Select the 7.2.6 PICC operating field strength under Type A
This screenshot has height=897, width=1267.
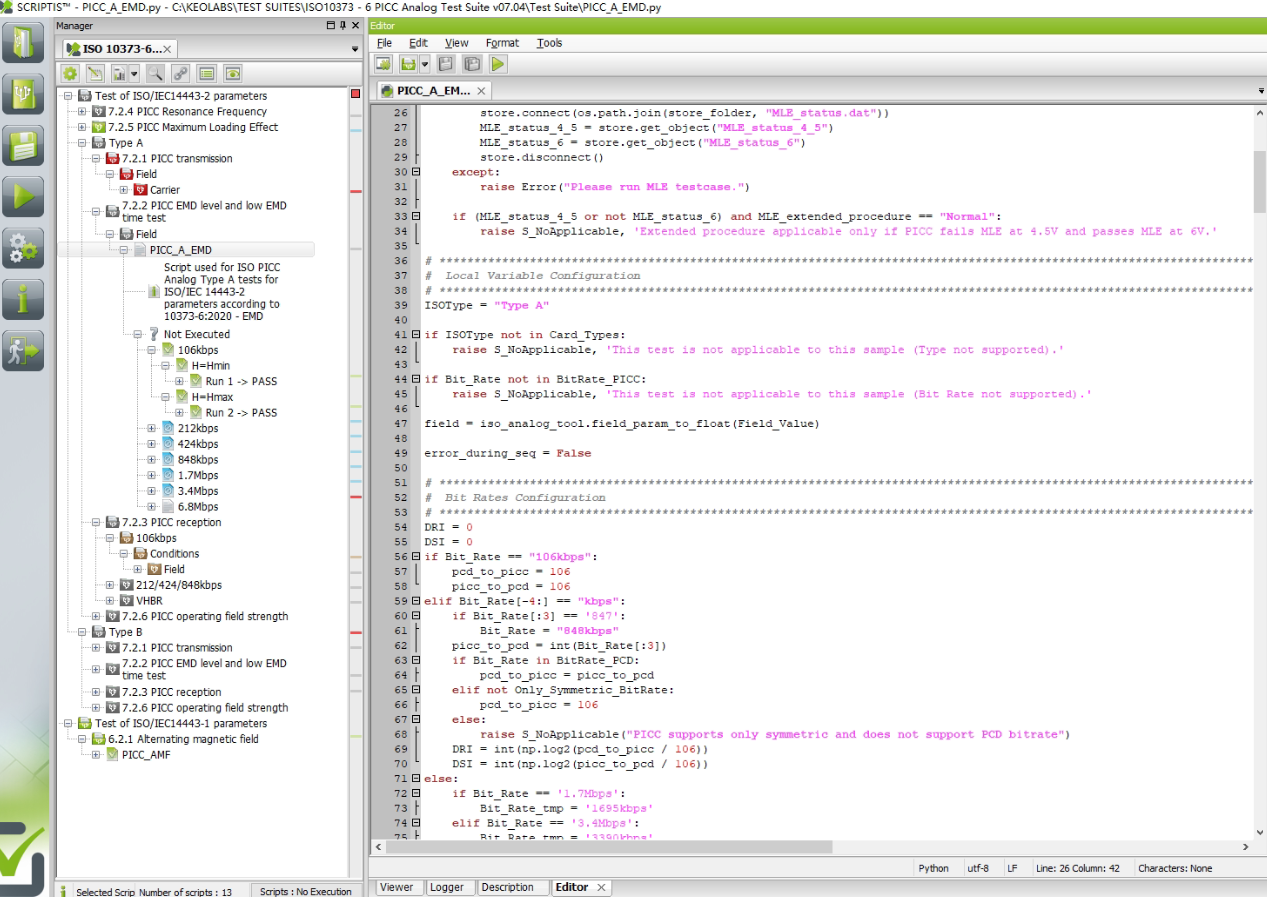point(204,617)
